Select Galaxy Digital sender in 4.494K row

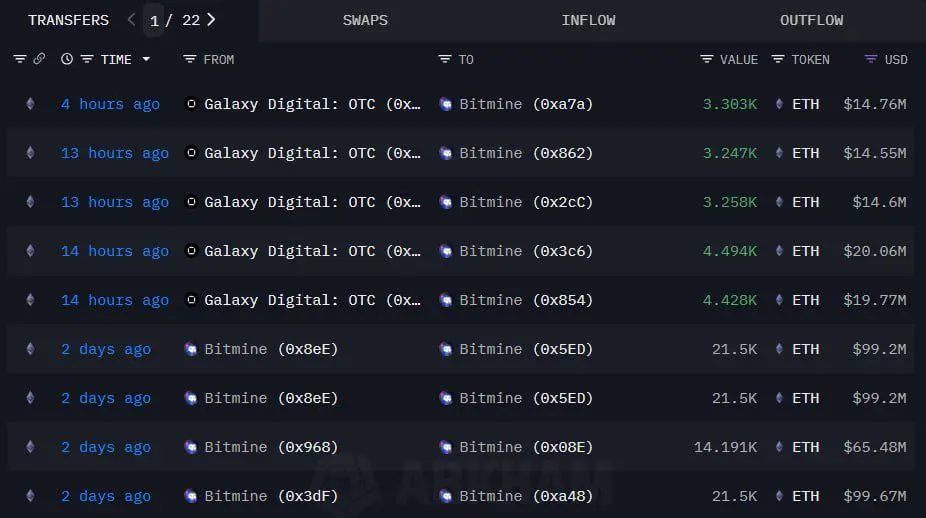click(312, 252)
